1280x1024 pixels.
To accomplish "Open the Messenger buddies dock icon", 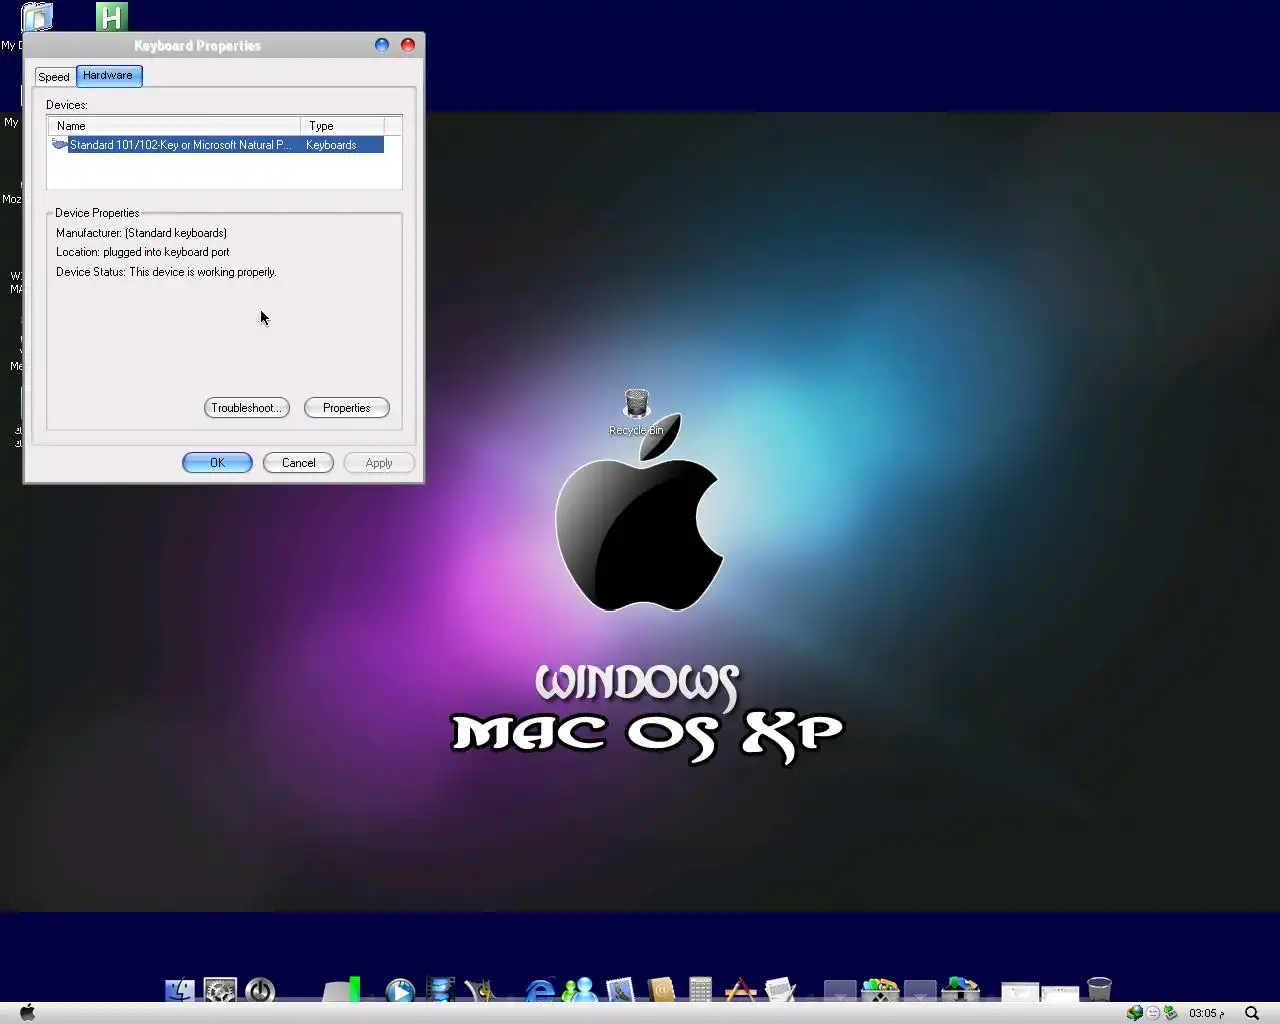I will 580,990.
